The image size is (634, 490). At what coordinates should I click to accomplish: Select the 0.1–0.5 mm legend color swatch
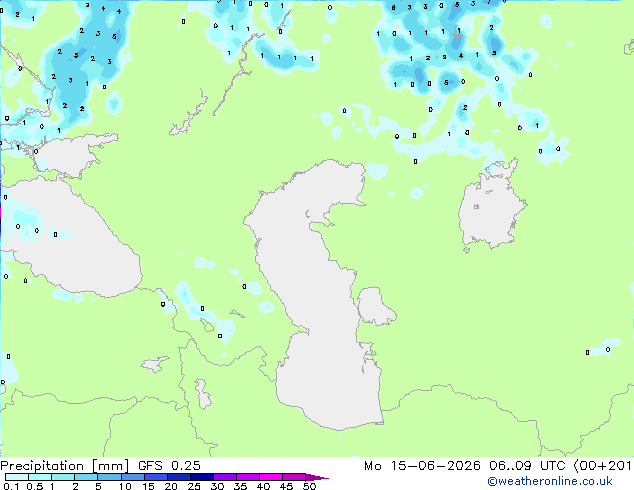point(17,477)
